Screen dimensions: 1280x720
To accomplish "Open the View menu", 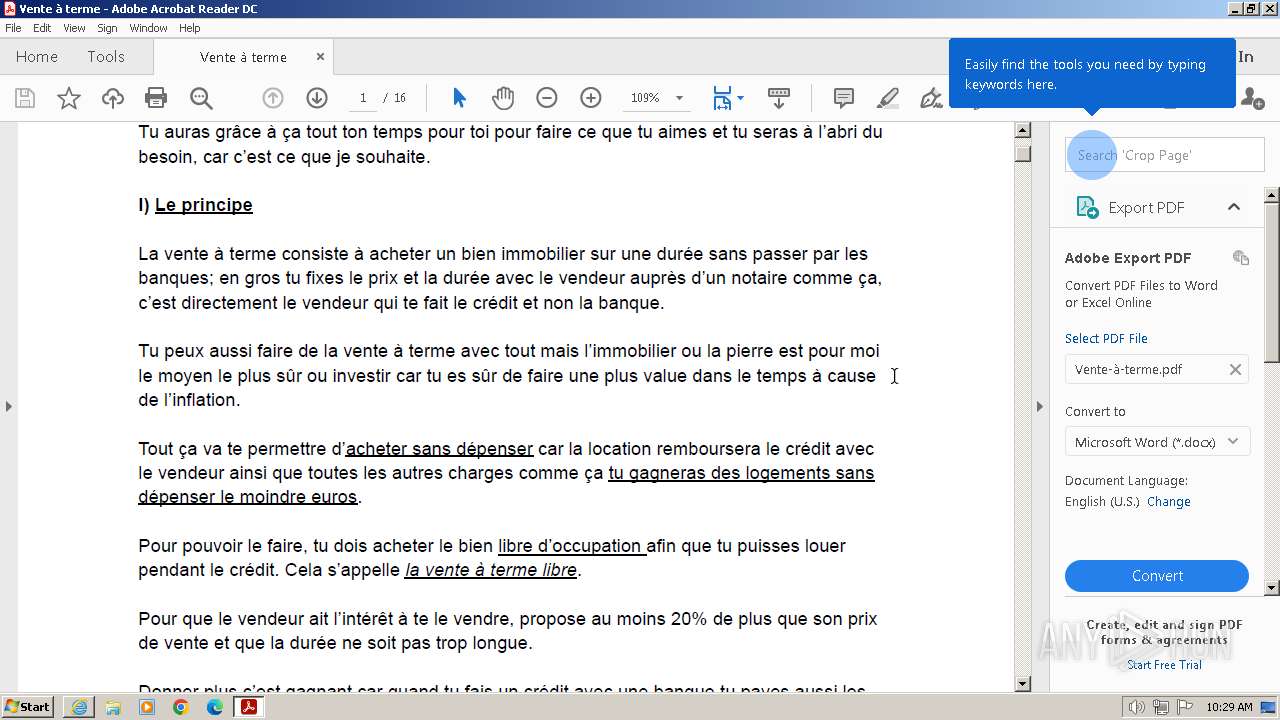I will pyautogui.click(x=74, y=28).
